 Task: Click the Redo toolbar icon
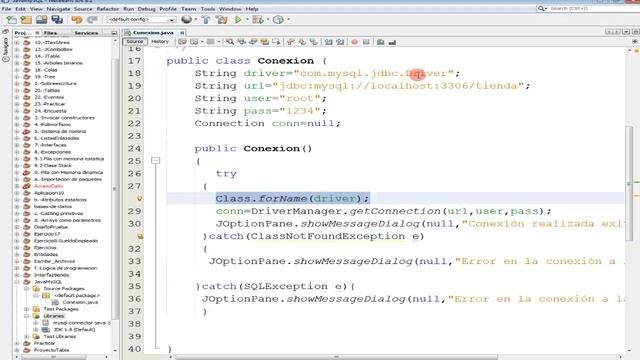pos(92,20)
